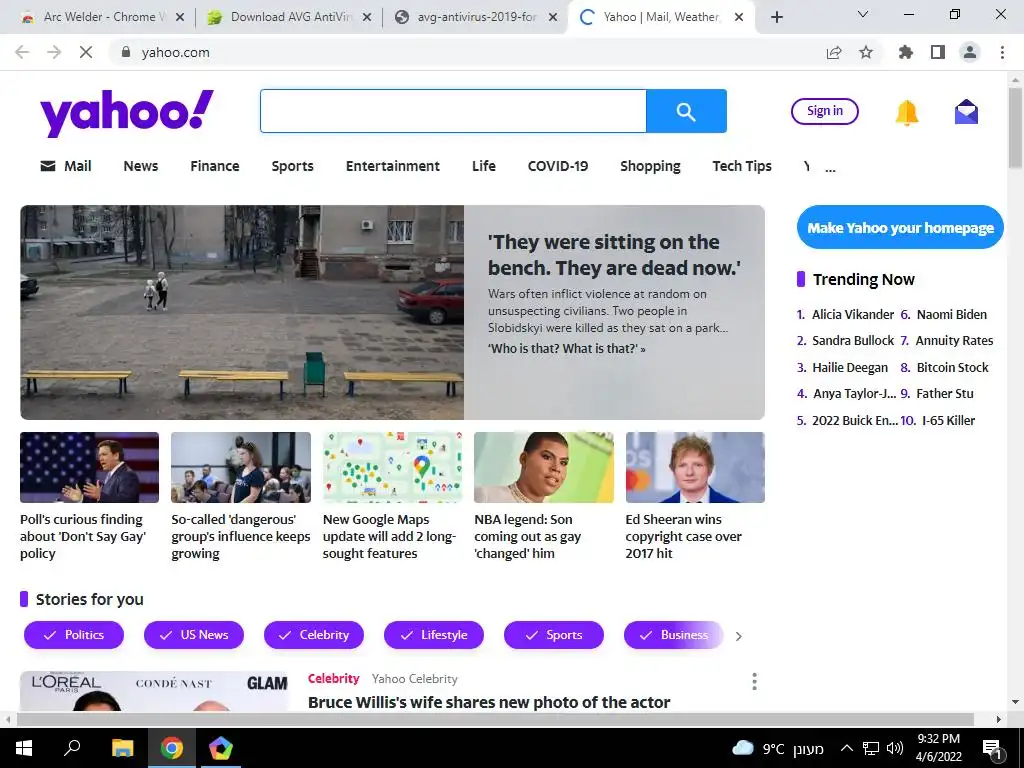The width and height of the screenshot is (1024, 768).
Task: Toggle the Sports topic filter
Action: [x=554, y=635]
